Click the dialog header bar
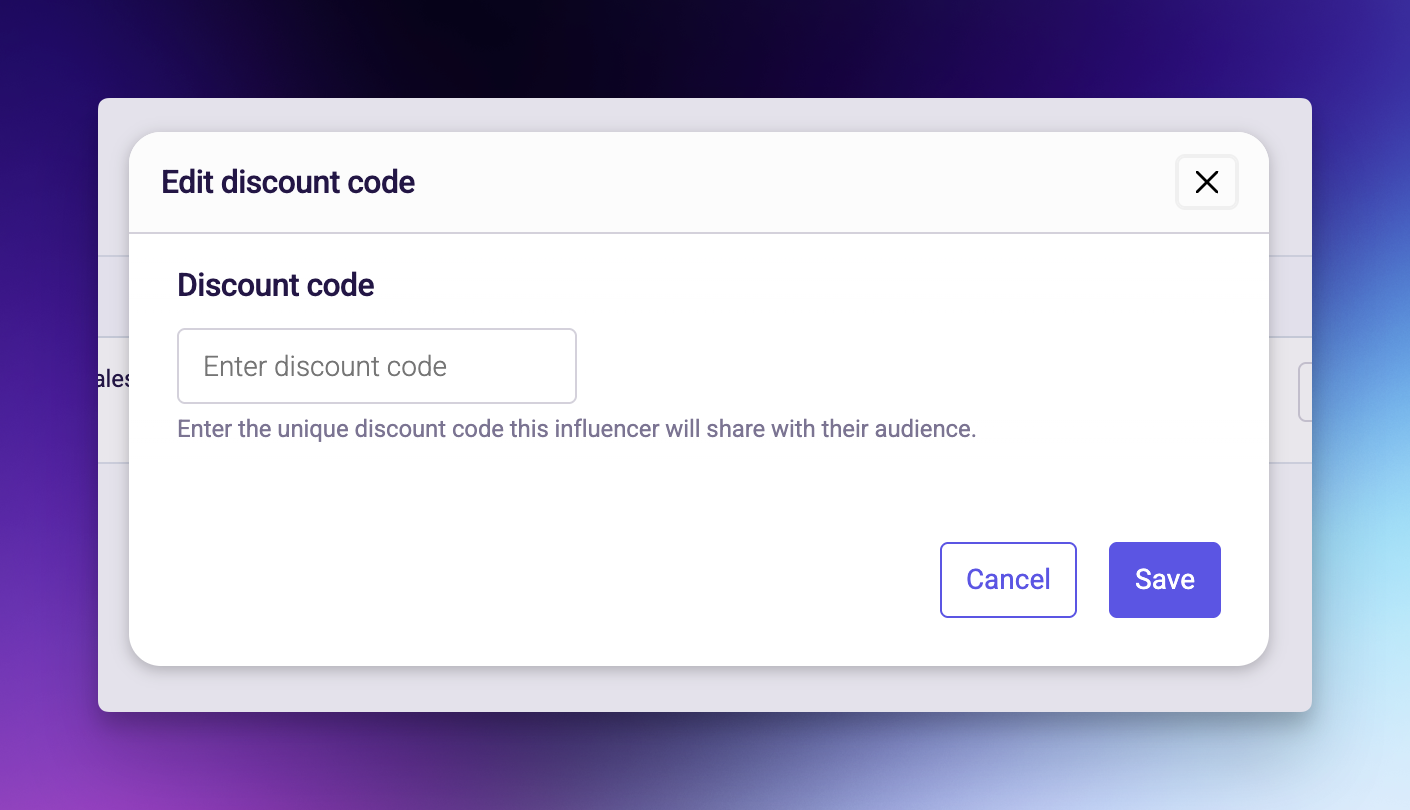This screenshot has width=1410, height=810. click(x=699, y=182)
